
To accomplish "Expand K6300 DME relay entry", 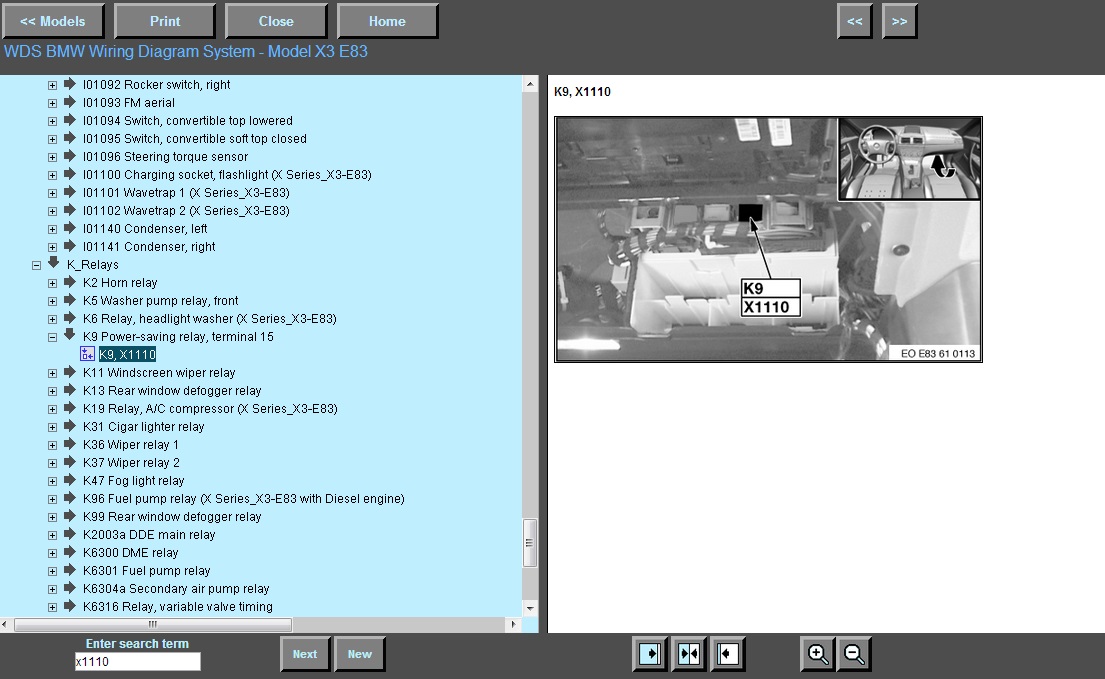I will tap(52, 553).
